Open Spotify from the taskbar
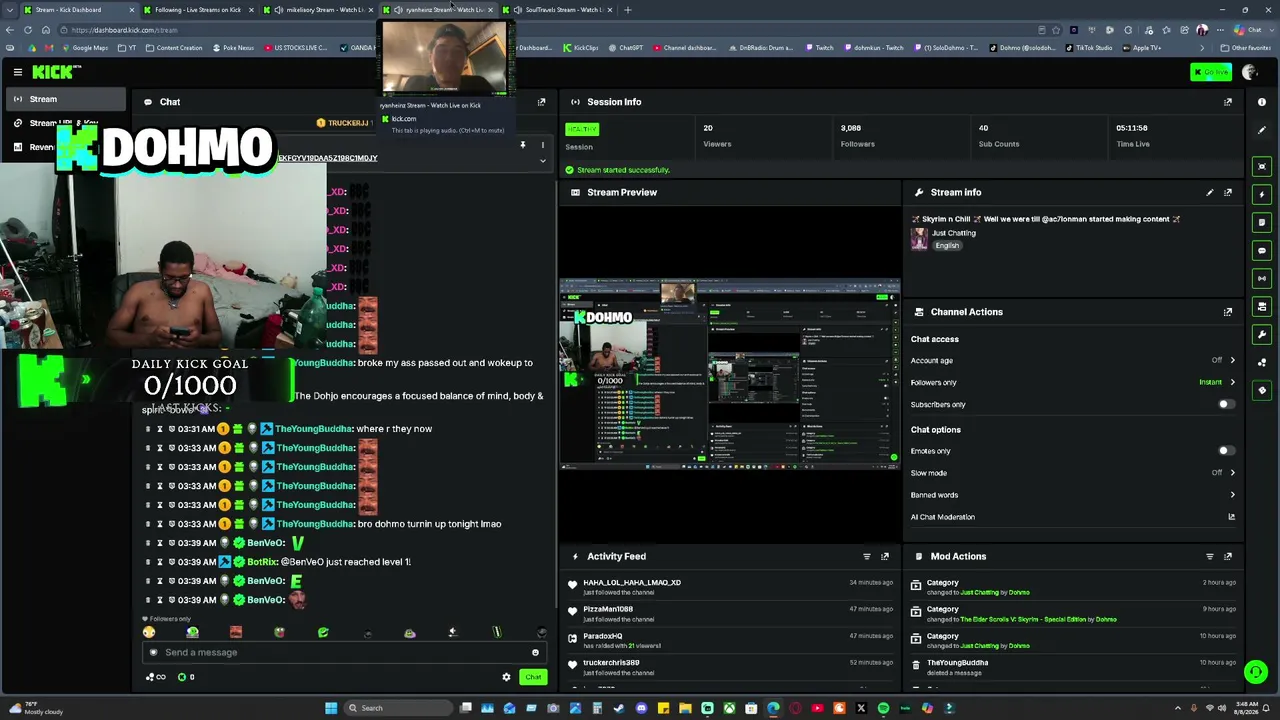Viewport: 1280px width, 720px height. pos(883,708)
